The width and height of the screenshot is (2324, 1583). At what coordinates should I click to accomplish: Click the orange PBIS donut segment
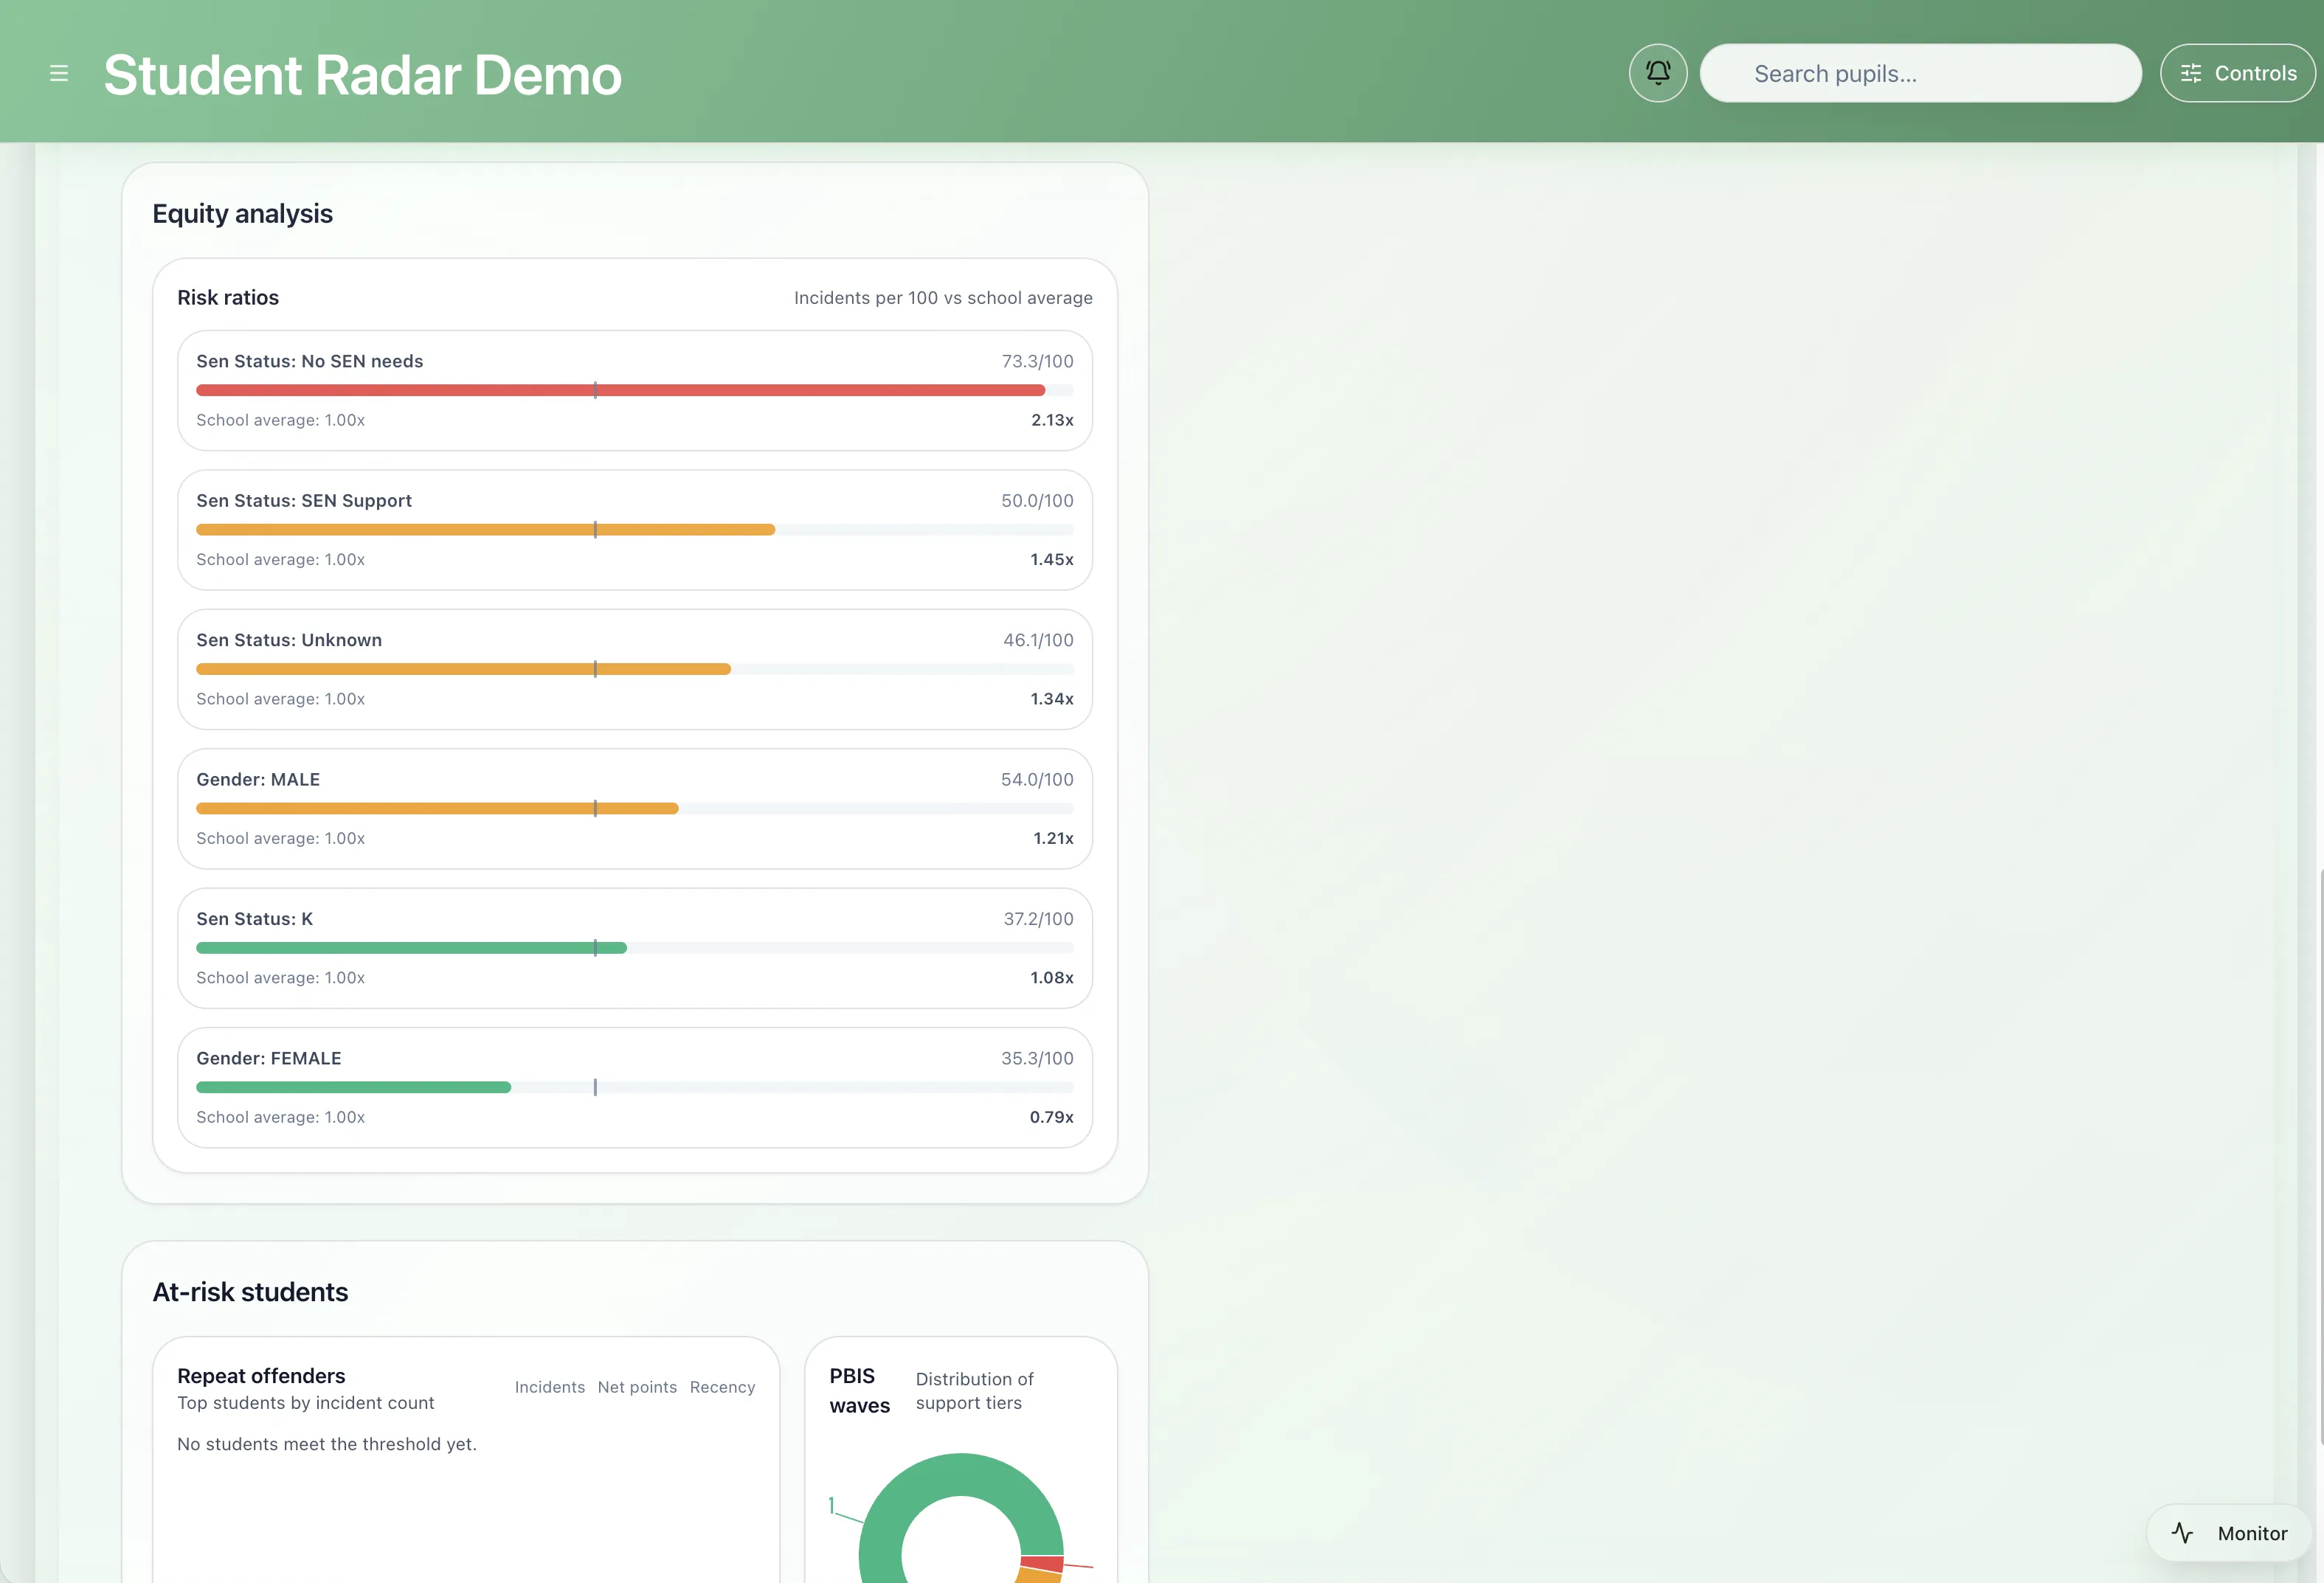click(x=1039, y=1577)
